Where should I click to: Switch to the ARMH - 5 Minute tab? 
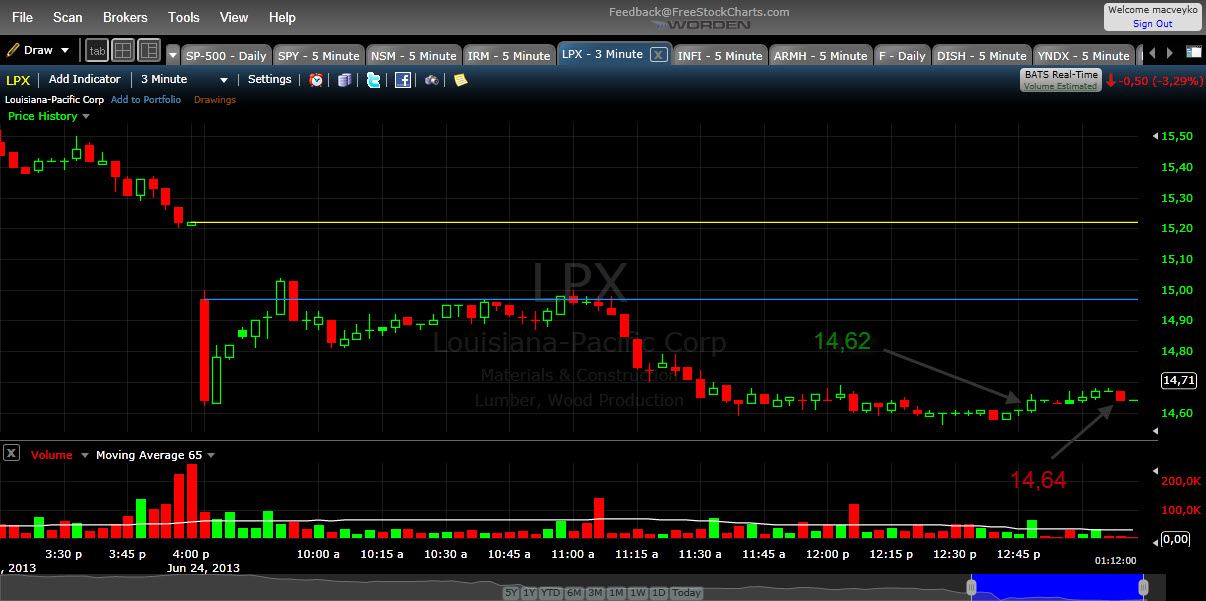point(820,56)
